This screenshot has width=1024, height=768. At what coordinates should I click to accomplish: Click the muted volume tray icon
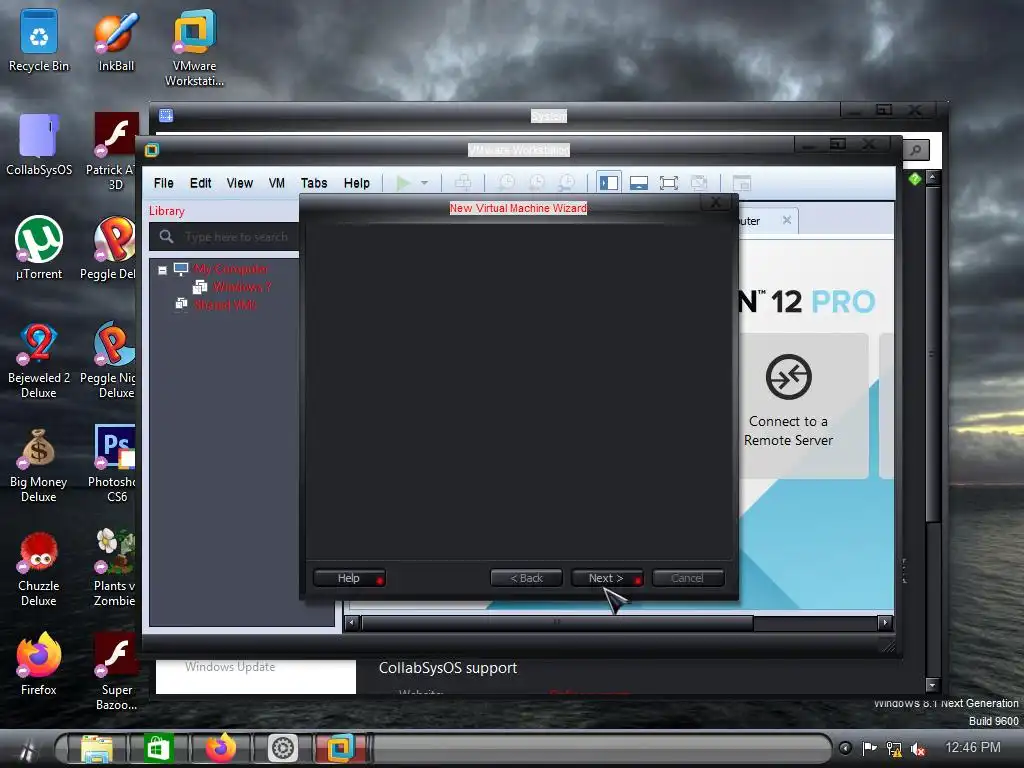[x=918, y=748]
